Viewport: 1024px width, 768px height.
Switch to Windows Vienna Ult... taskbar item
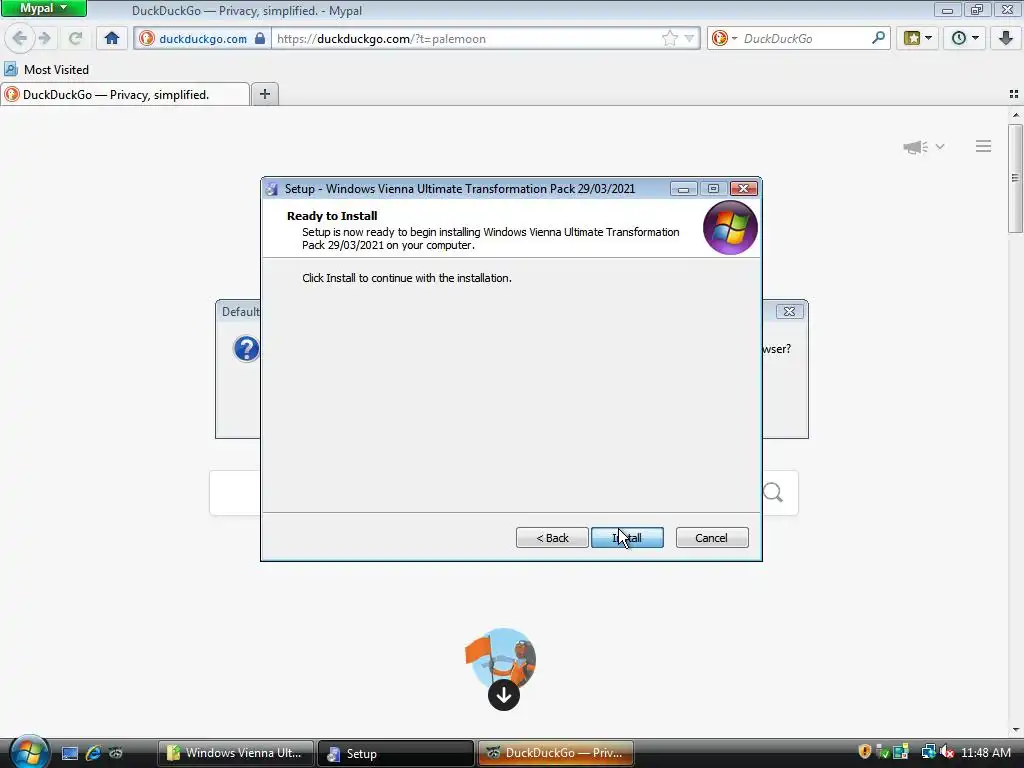click(235, 753)
